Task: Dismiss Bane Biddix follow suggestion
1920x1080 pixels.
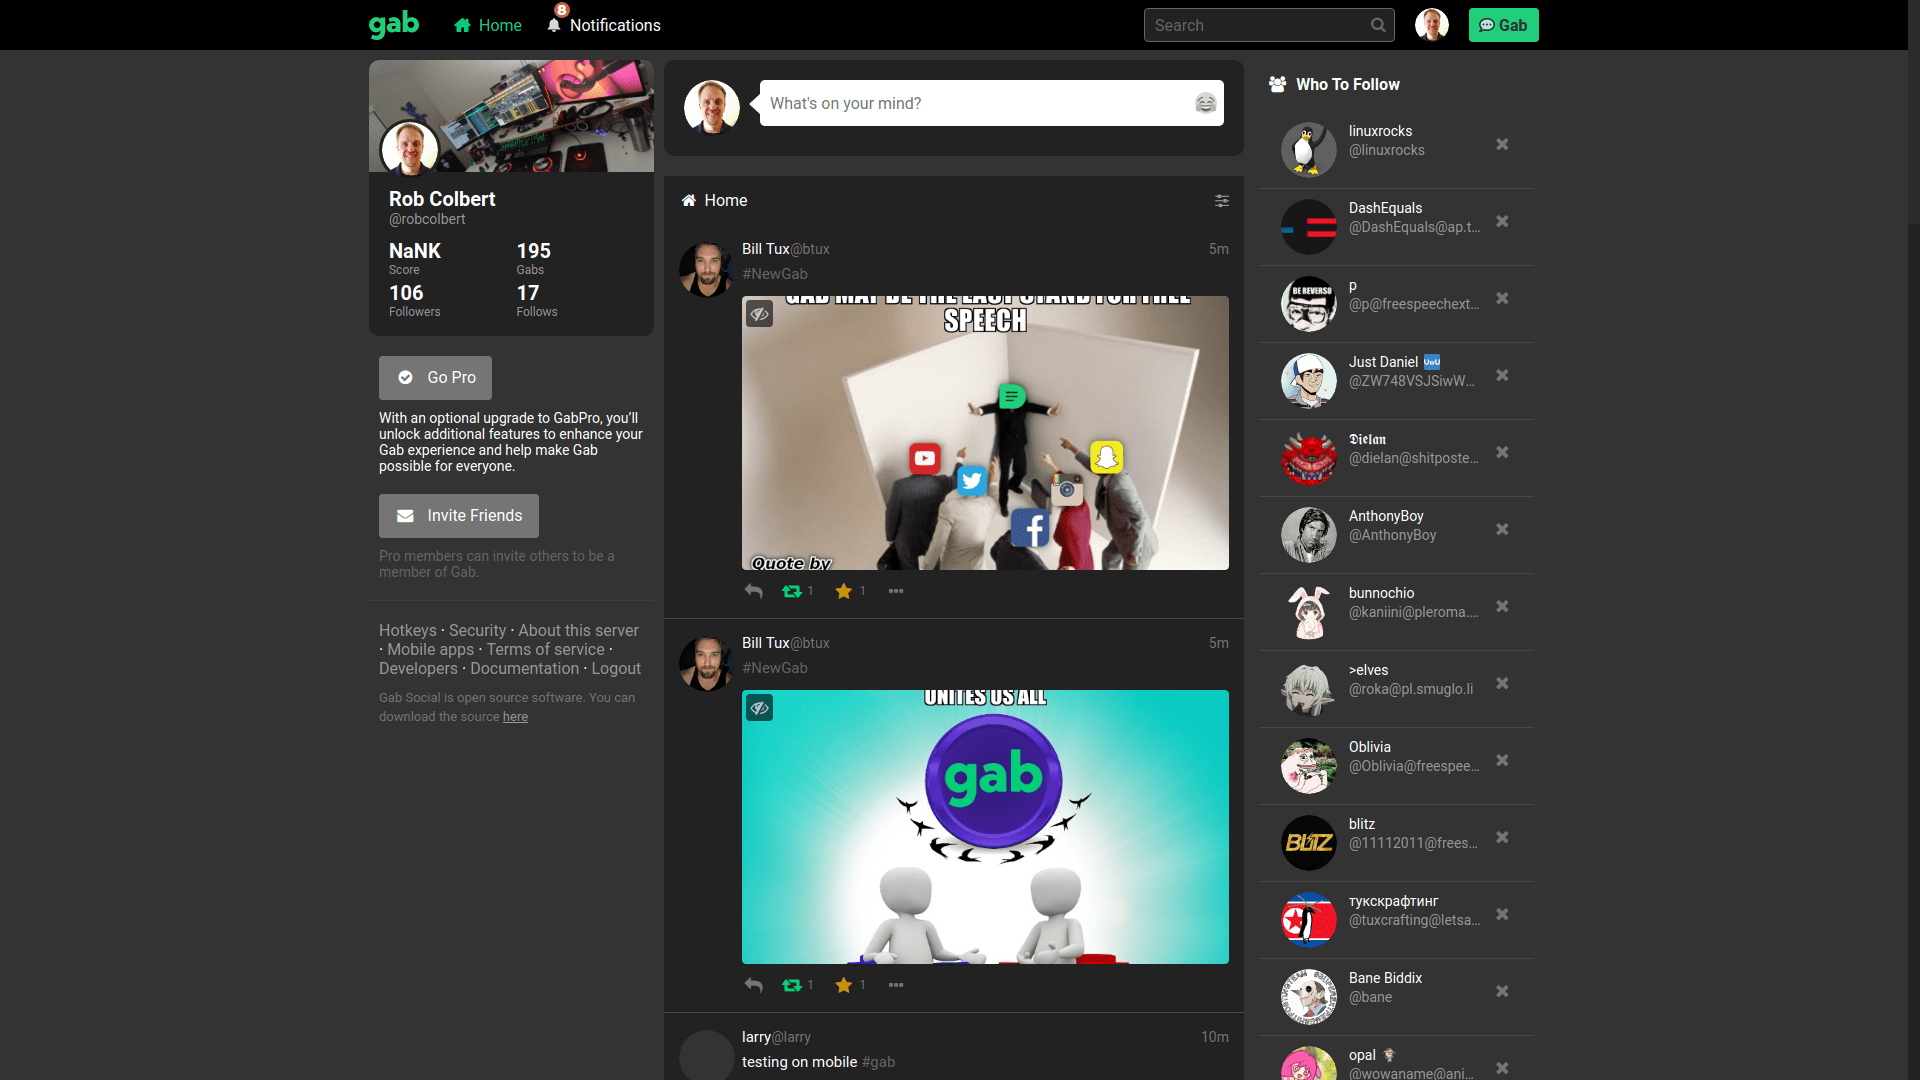Action: point(1502,991)
